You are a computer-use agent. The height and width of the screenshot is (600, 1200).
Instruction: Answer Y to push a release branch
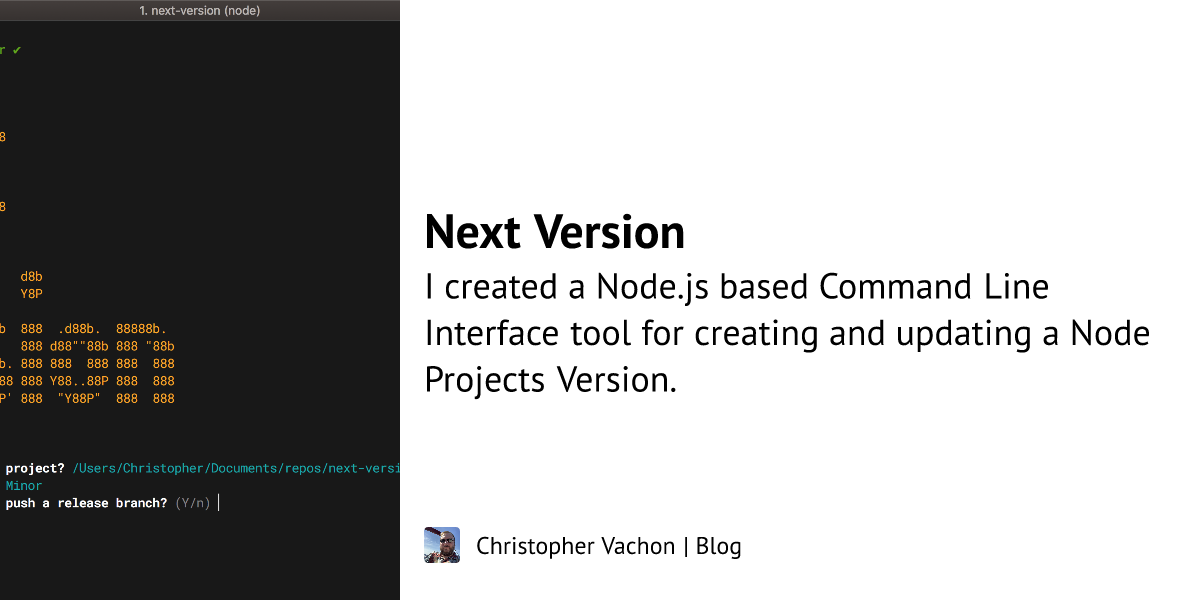point(181,502)
